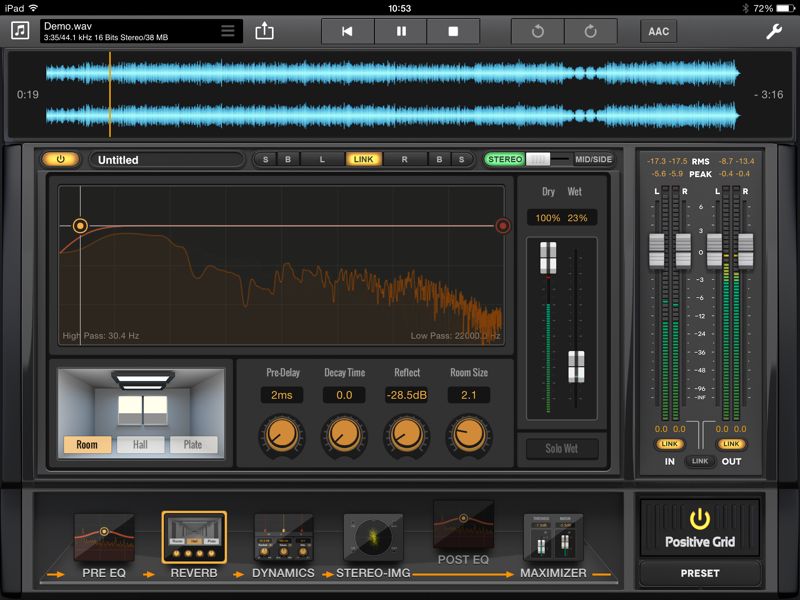Select the AAC format button
Image resolution: width=800 pixels, height=600 pixels.
coord(659,31)
